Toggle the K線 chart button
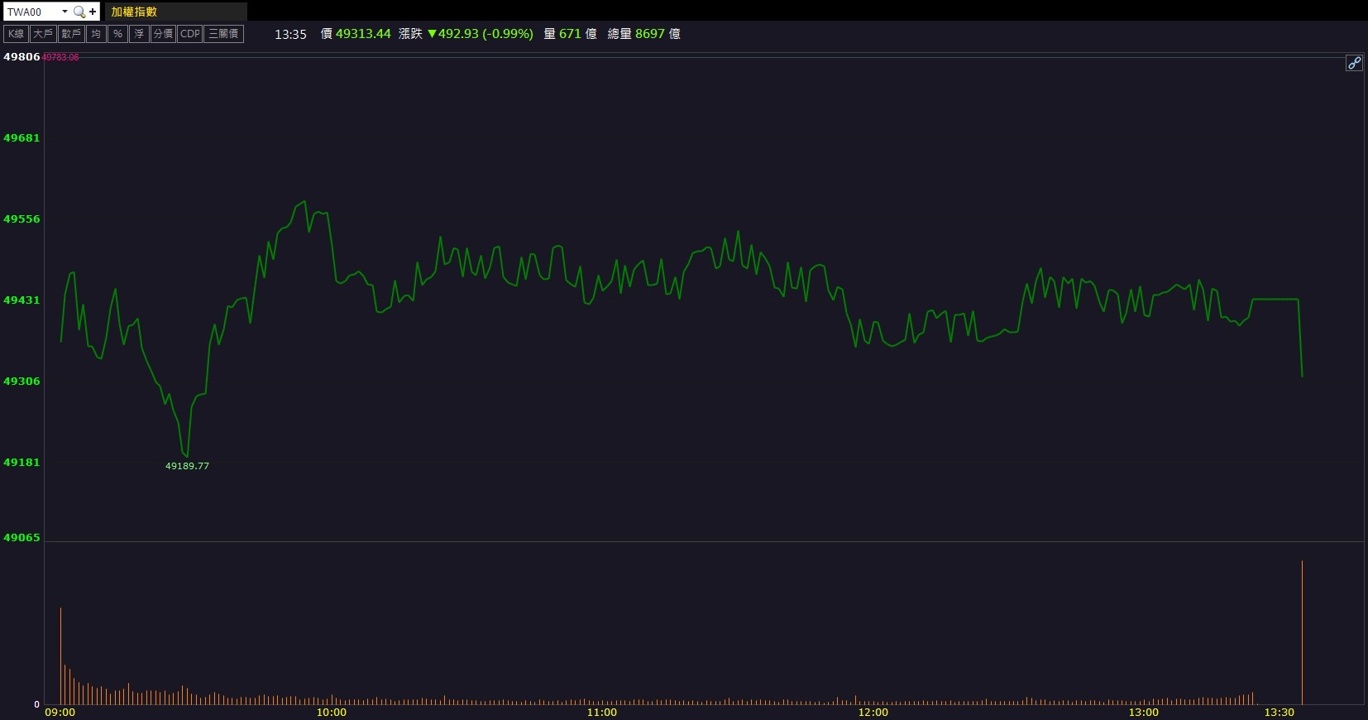The image size is (1368, 720). 16,34
